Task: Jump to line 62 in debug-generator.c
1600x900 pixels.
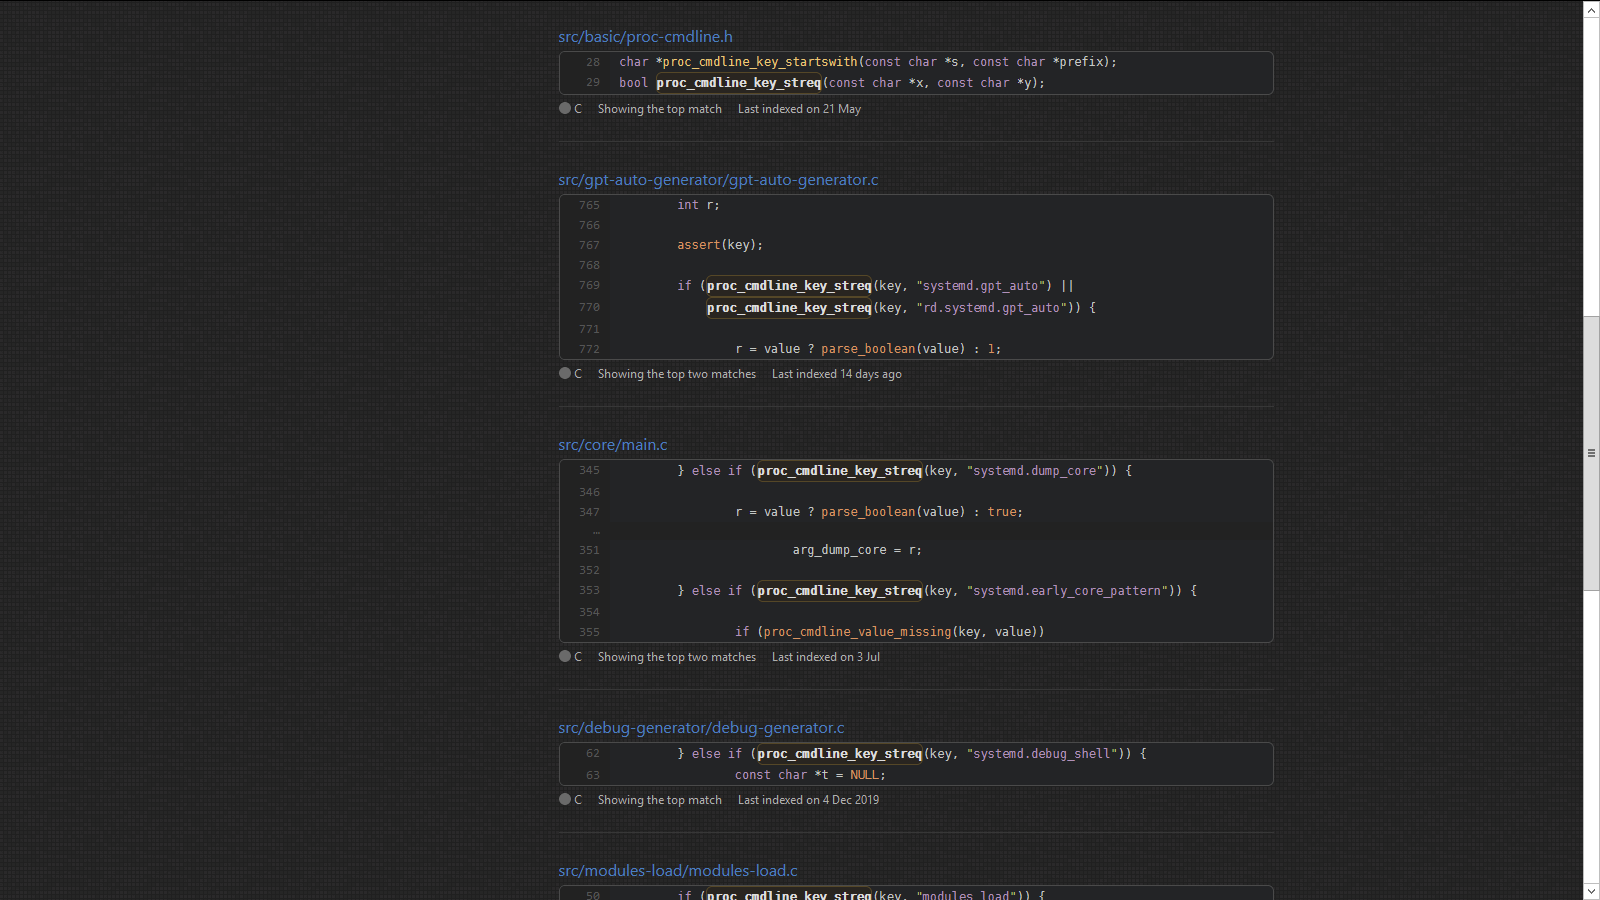Action: click(x=593, y=754)
